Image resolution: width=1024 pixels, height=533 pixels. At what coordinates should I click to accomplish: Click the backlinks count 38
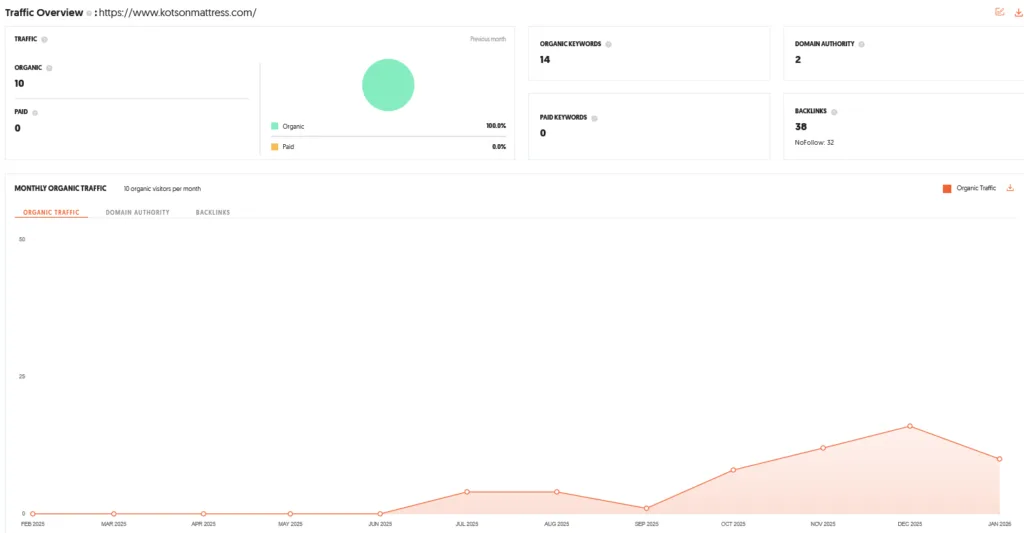tap(801, 127)
